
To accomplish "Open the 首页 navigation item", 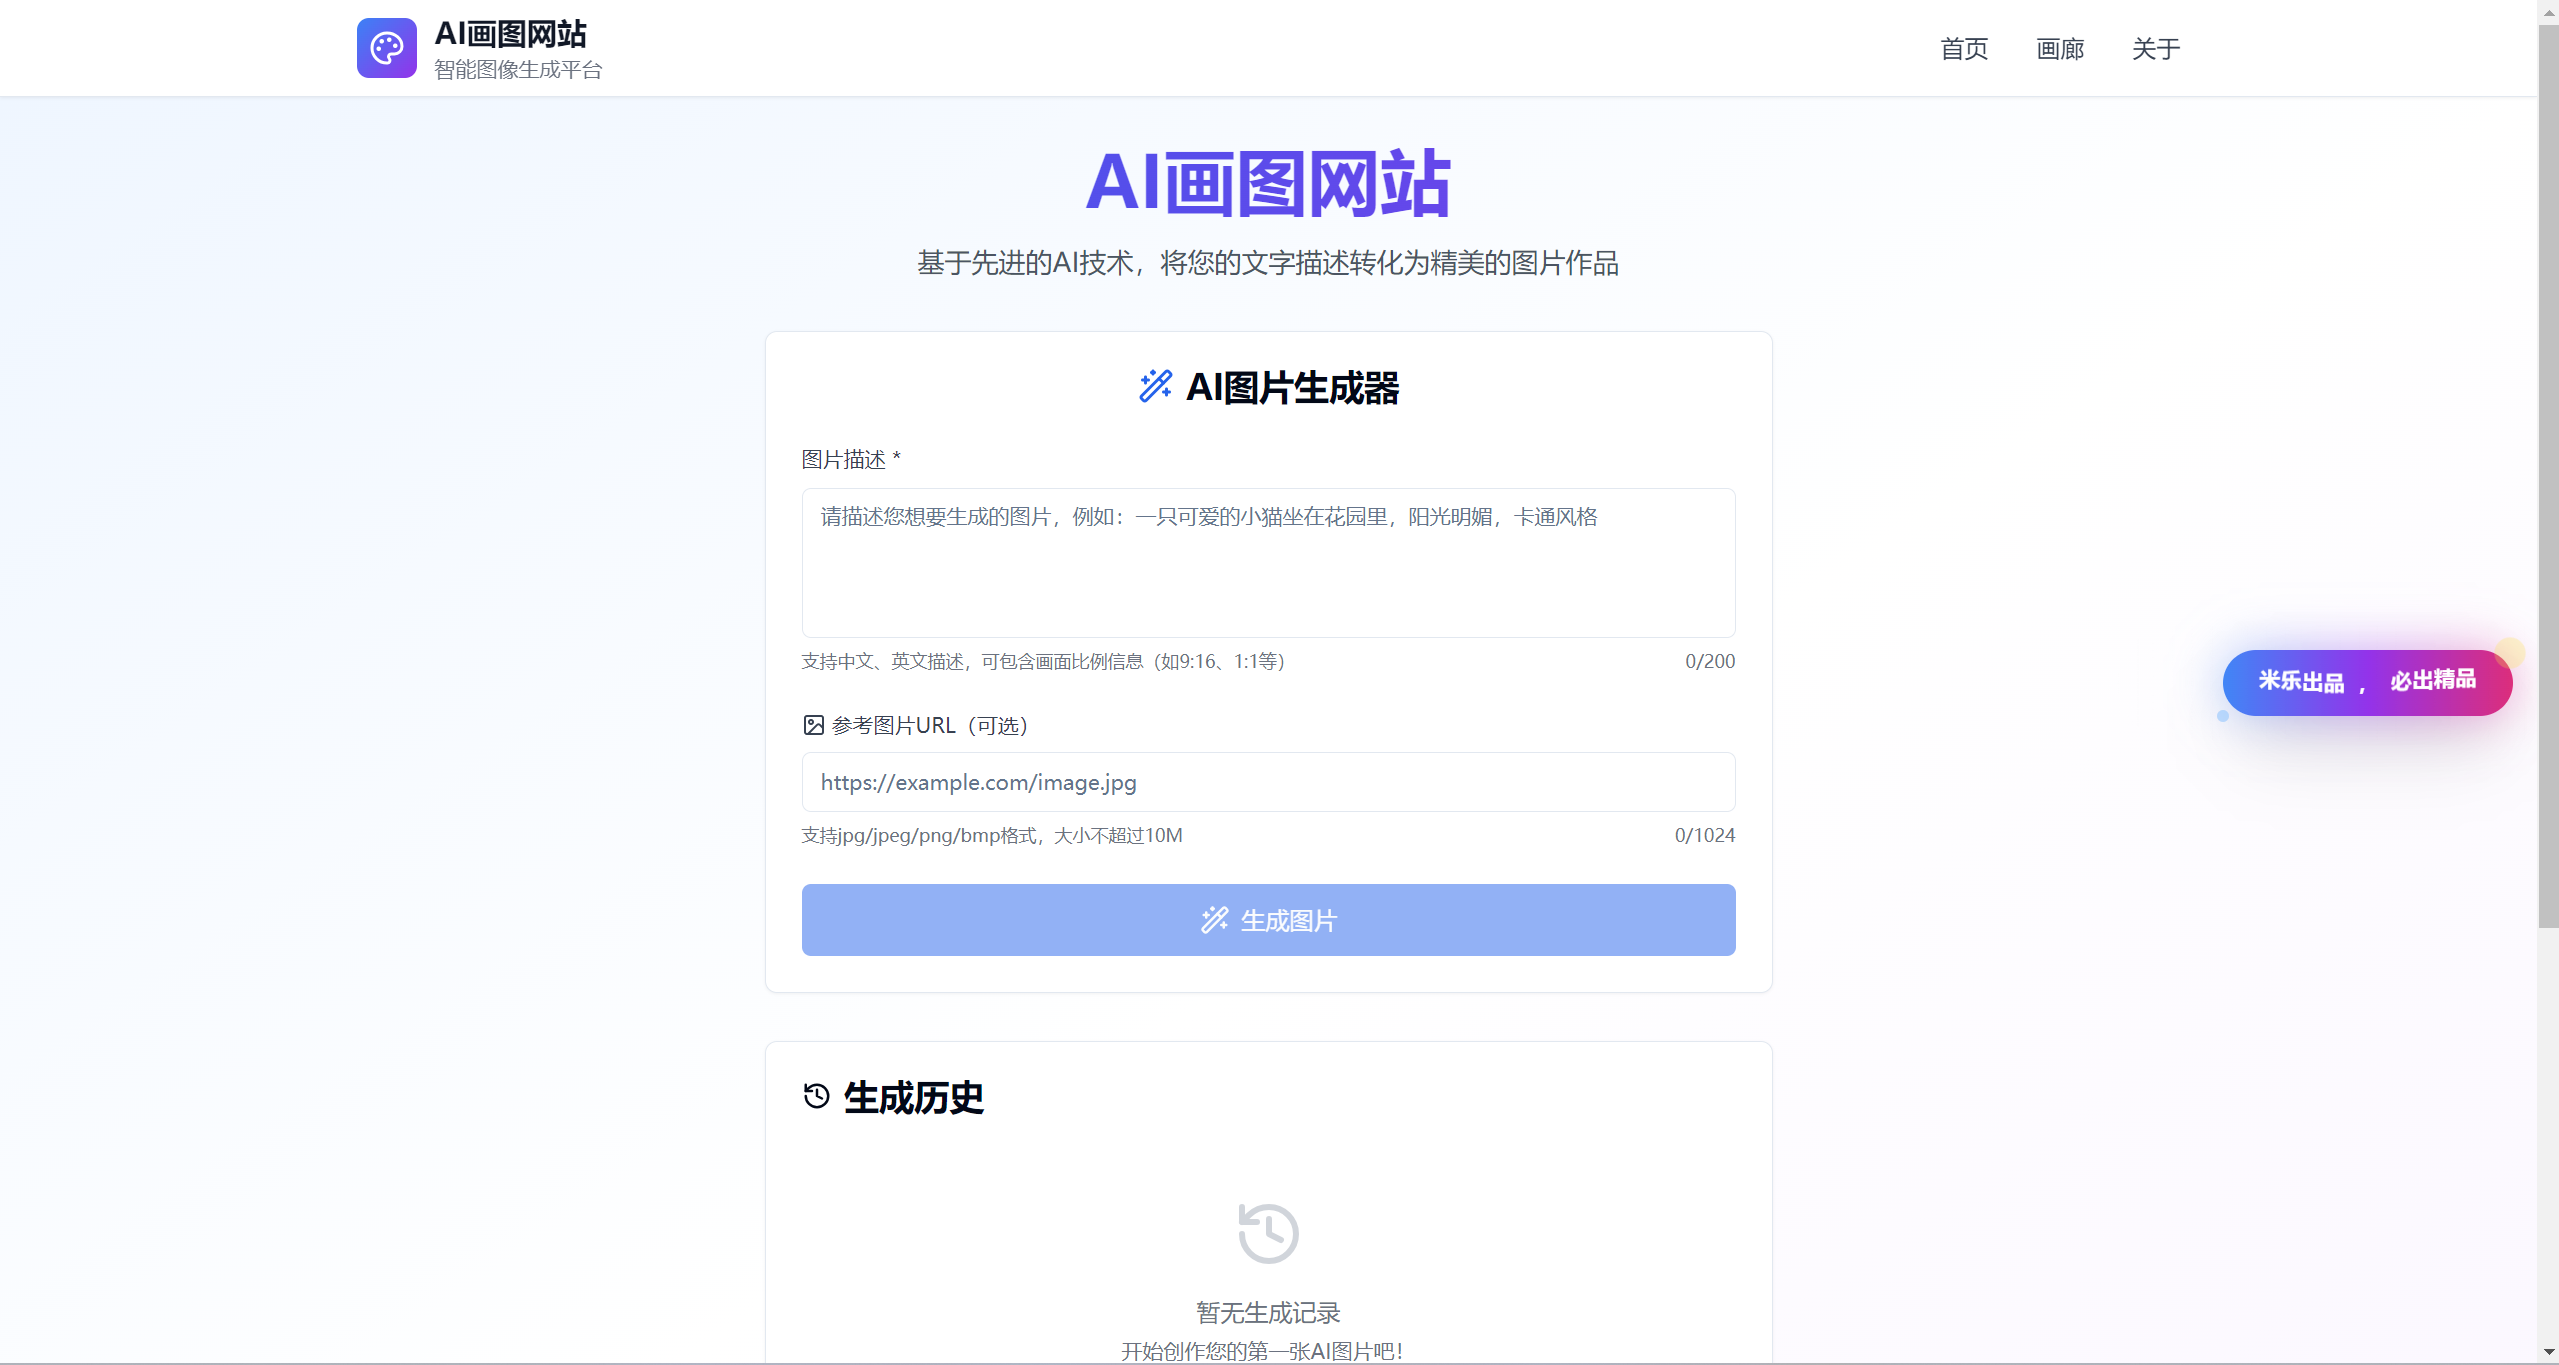I will coord(1964,49).
